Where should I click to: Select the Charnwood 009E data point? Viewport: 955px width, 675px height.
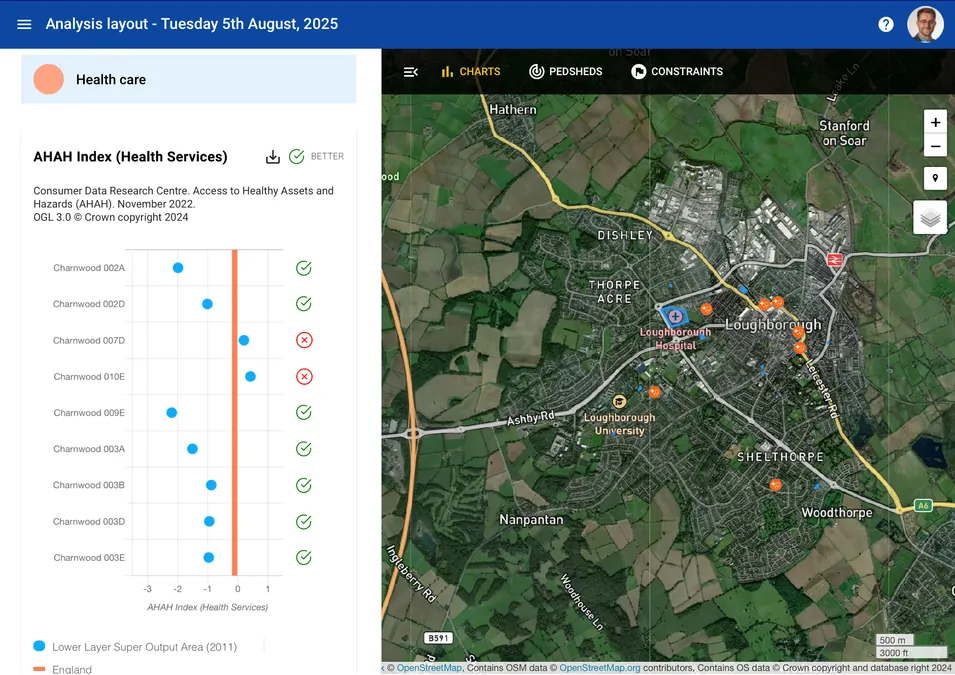[x=172, y=412]
